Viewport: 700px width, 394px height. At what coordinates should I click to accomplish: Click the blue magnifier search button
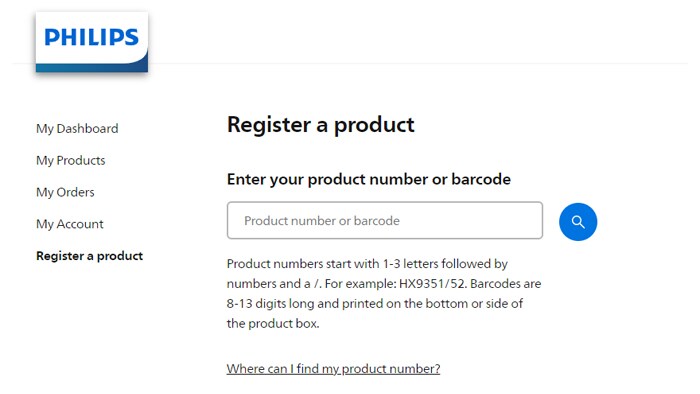click(578, 222)
